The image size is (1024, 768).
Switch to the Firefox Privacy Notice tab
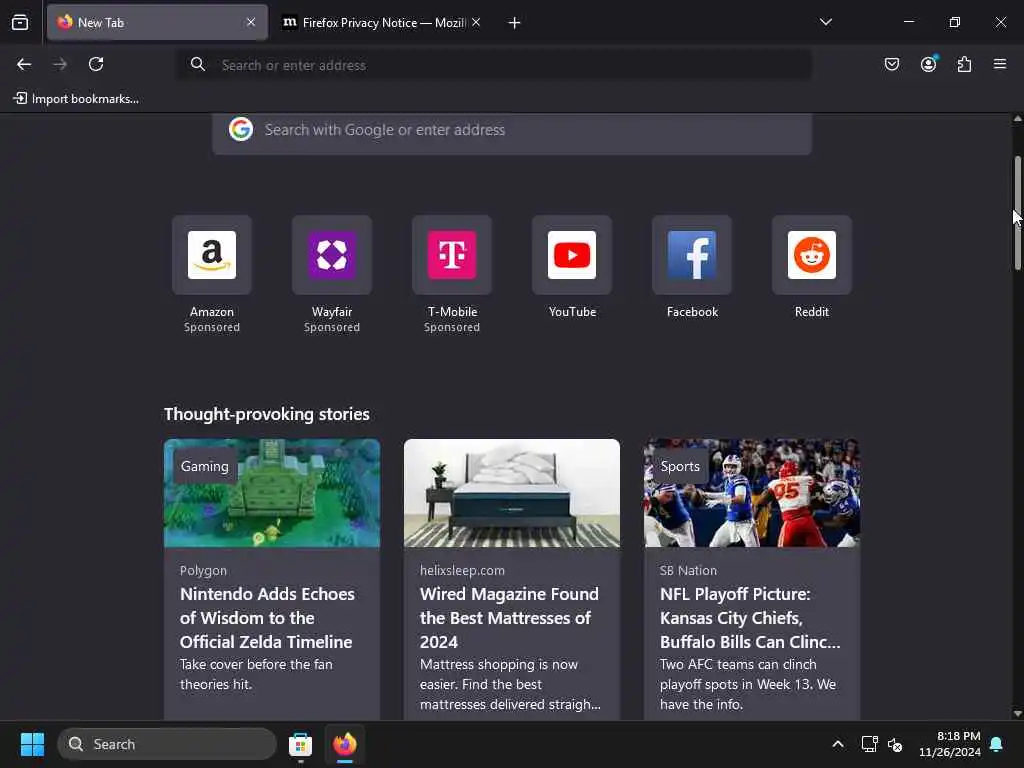coord(381,22)
